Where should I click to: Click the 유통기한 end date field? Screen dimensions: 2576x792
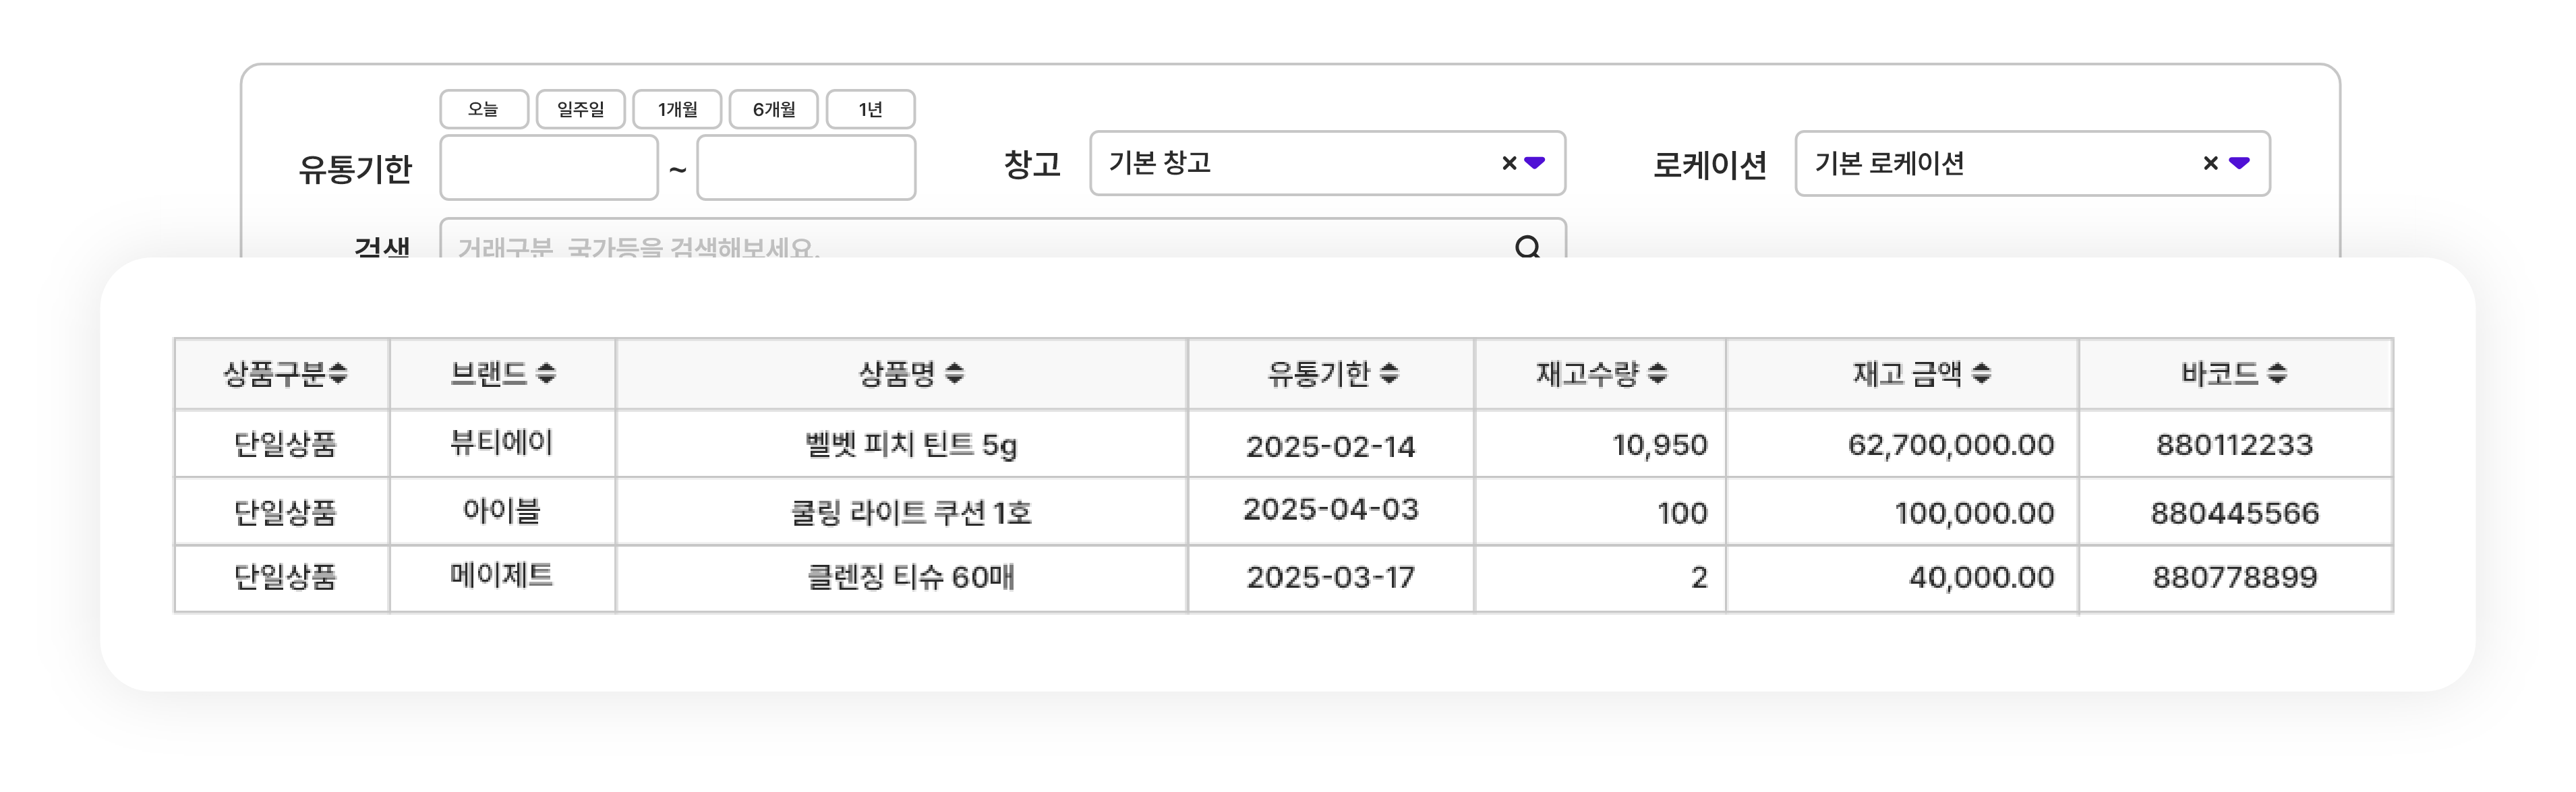tap(806, 168)
